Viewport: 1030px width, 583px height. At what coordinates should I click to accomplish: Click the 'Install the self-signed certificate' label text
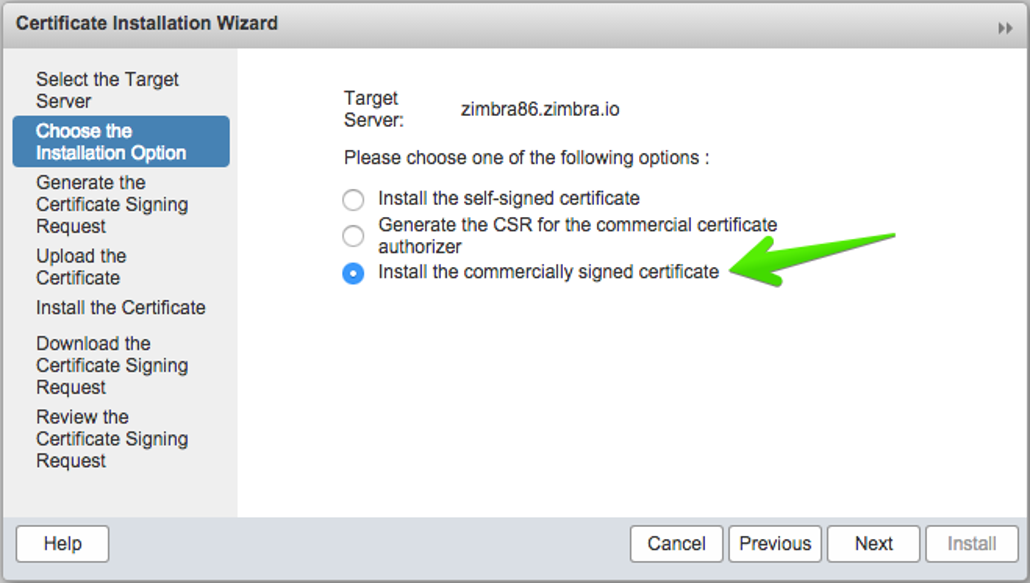pyautogui.click(x=508, y=198)
